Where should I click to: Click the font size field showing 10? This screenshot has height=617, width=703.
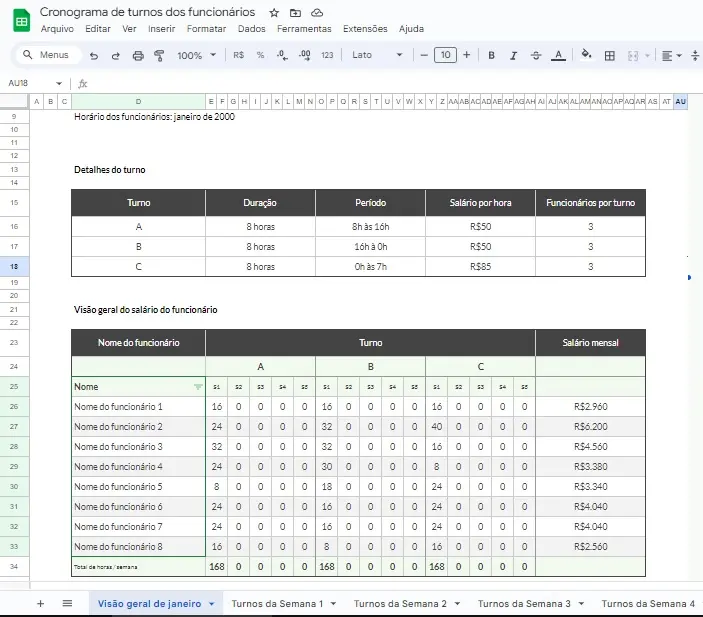pos(445,55)
